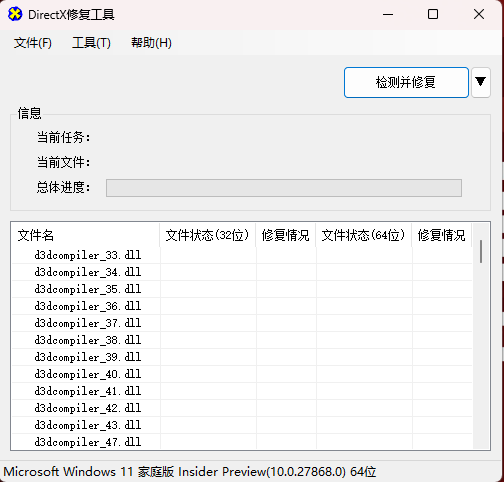
Task: Select the d3dcompiler_40.dll entry
Action: tap(88, 374)
